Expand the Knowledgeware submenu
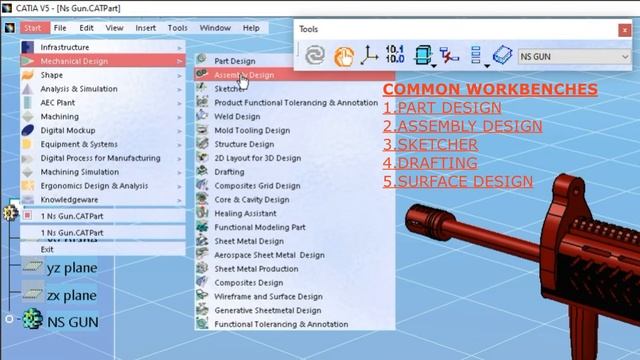The width and height of the screenshot is (640, 360). [103, 200]
